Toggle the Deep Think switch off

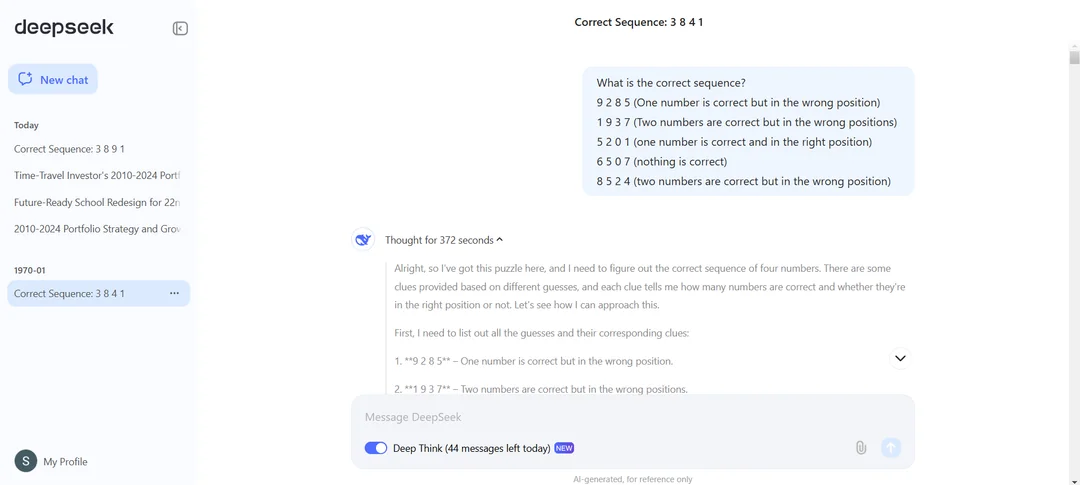click(x=376, y=448)
